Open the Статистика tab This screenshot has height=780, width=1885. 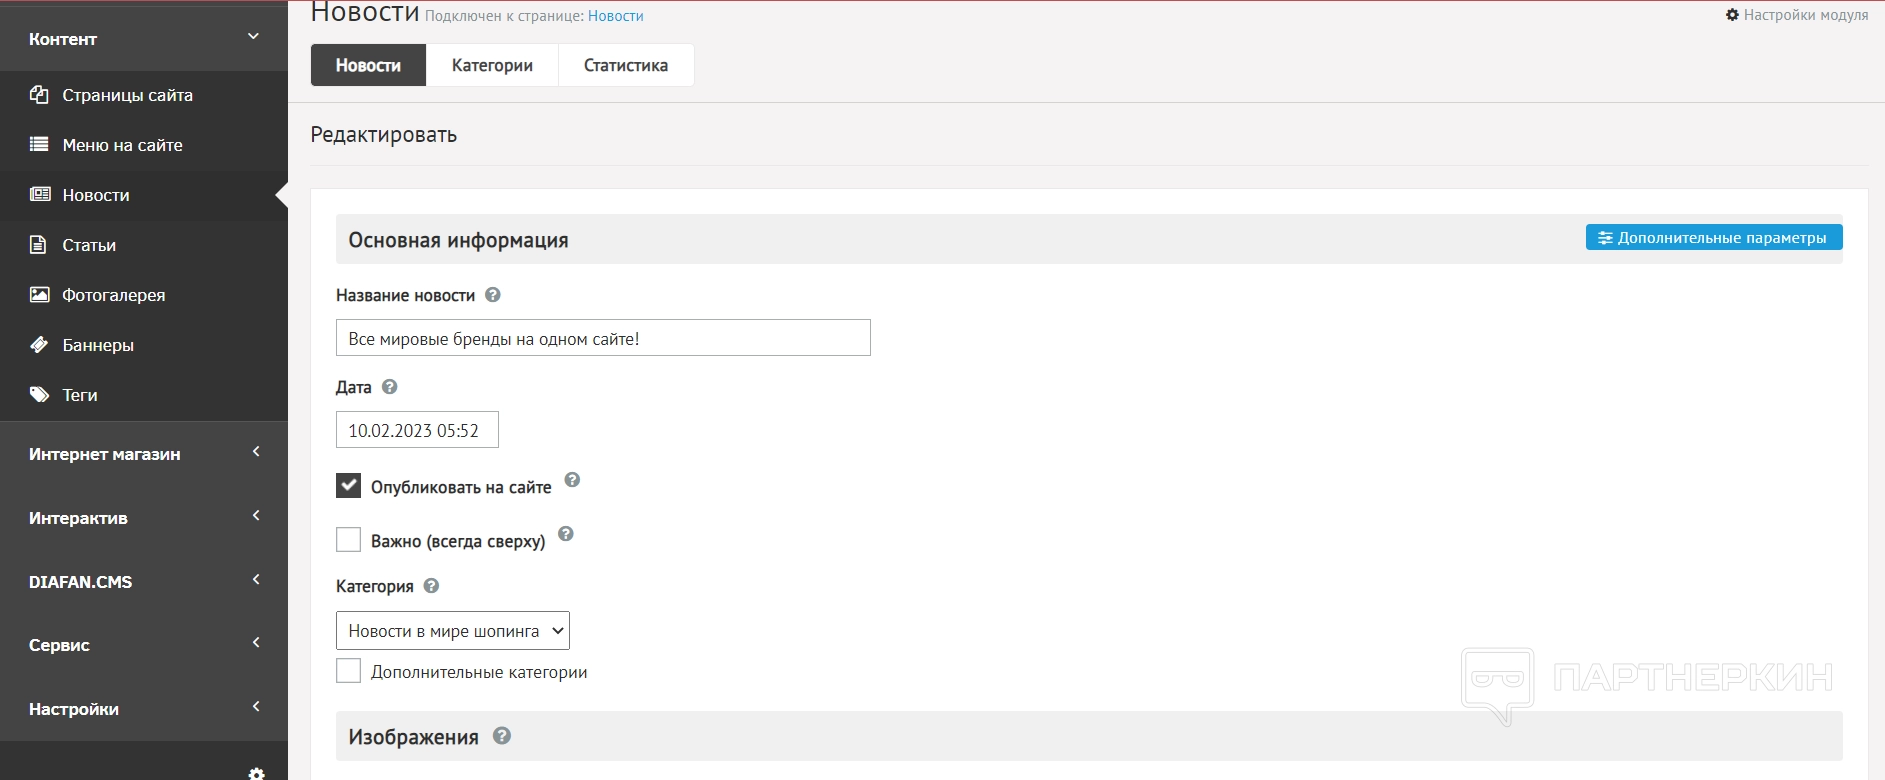coord(626,65)
